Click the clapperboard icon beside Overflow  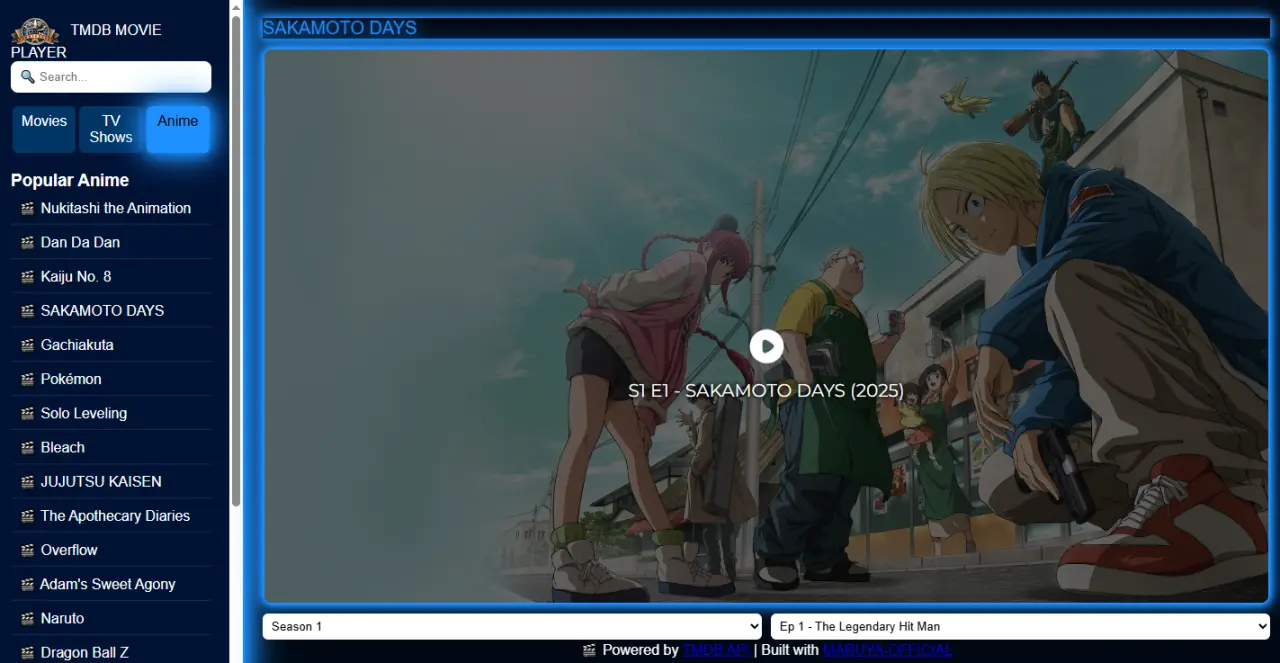pos(28,550)
